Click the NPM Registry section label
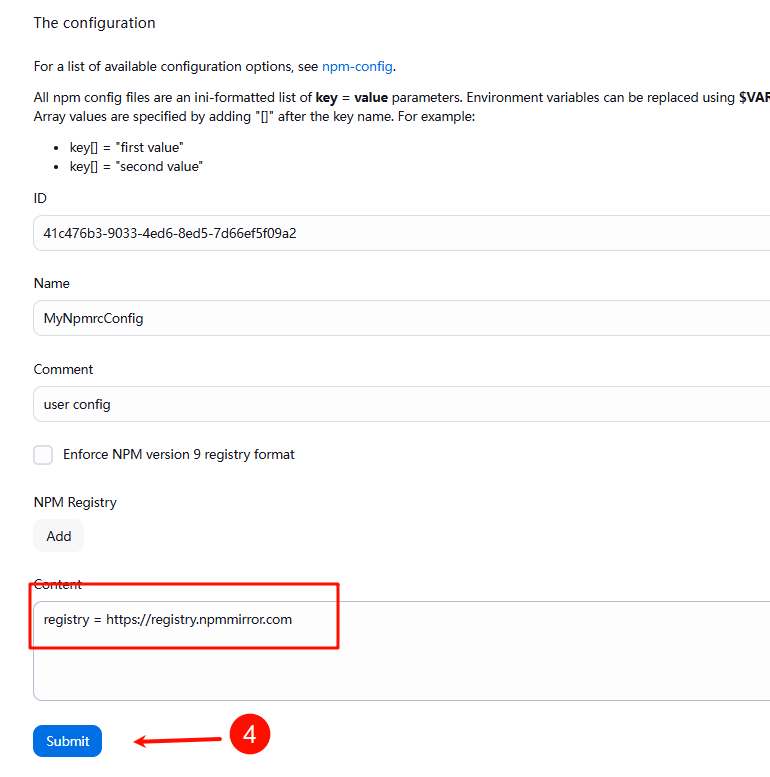This screenshot has width=770, height=777. tap(75, 502)
